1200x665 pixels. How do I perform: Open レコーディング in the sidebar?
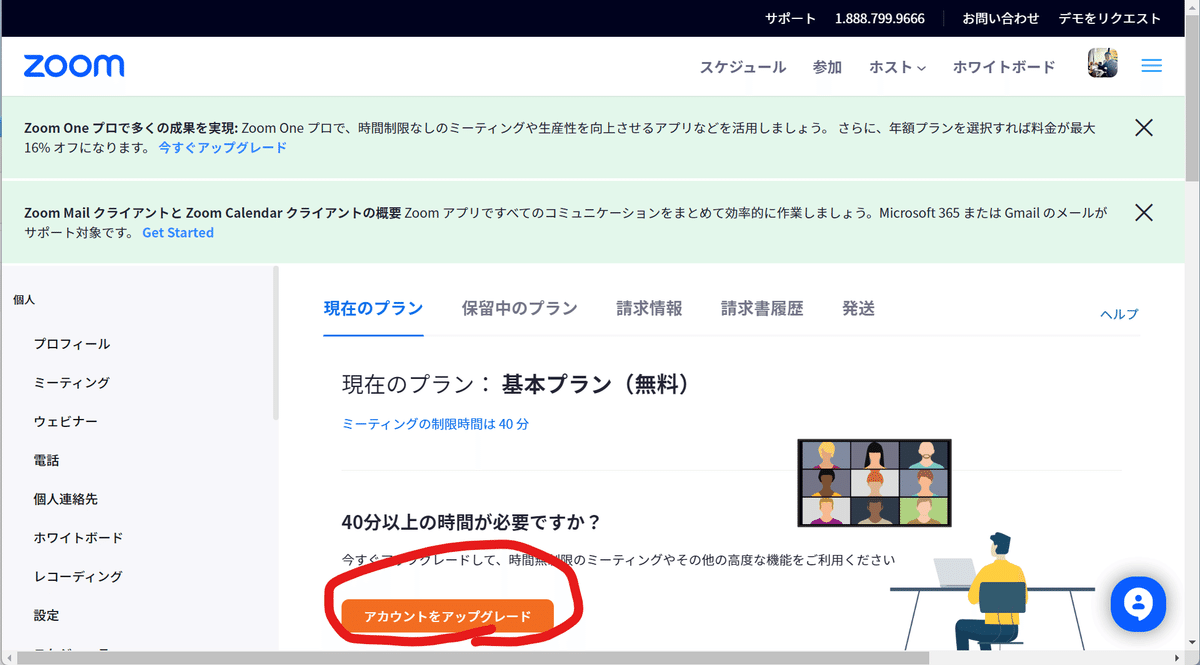78,576
